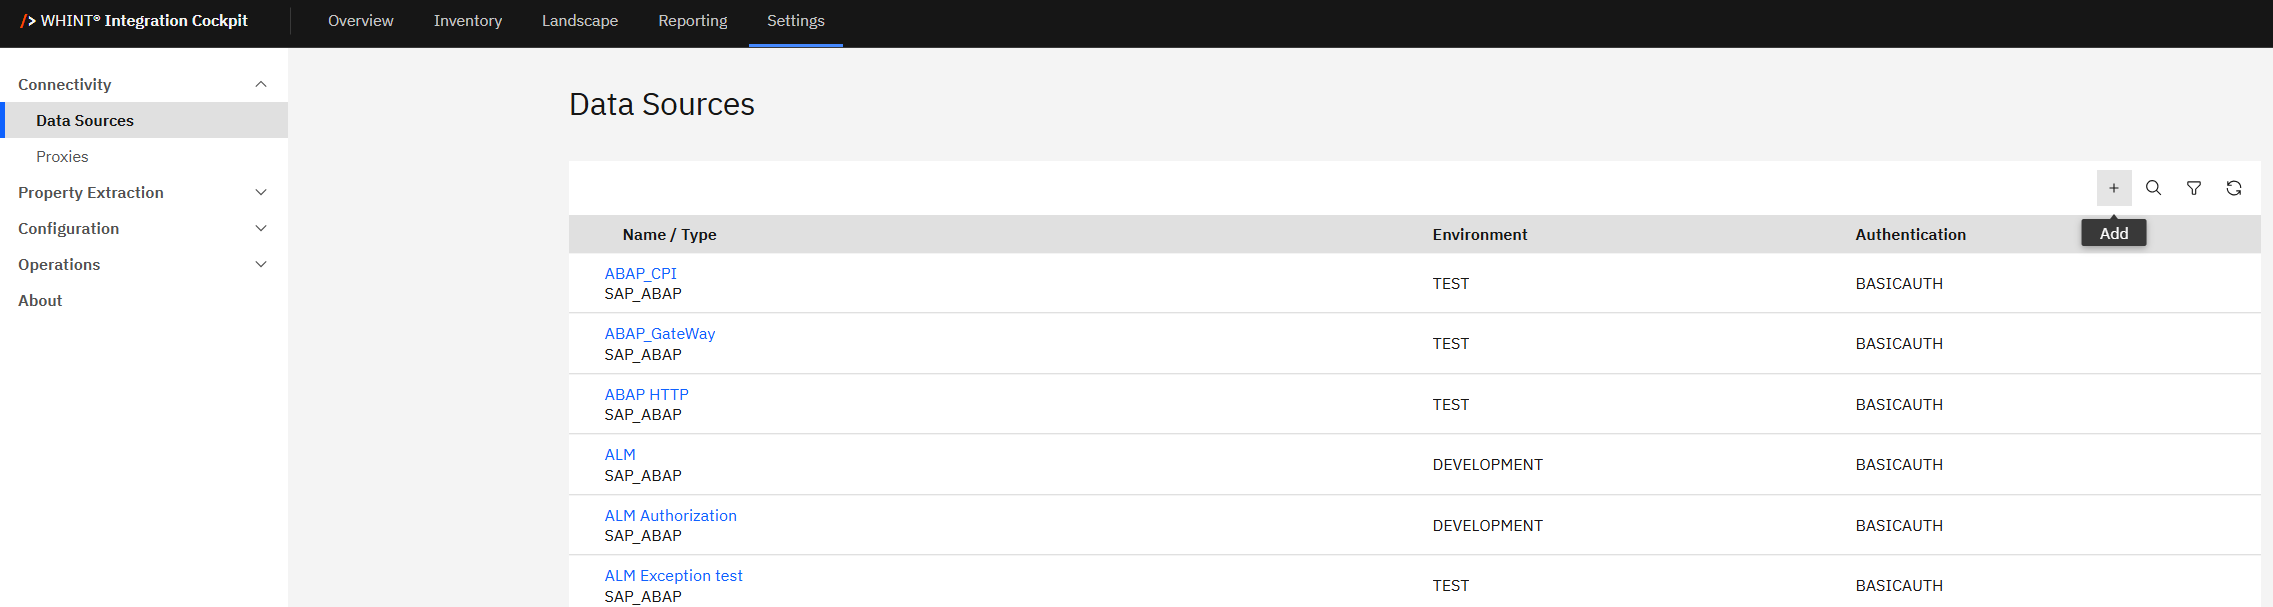Open the About page in sidebar
Image resolution: width=2273 pixels, height=607 pixels.
point(40,301)
